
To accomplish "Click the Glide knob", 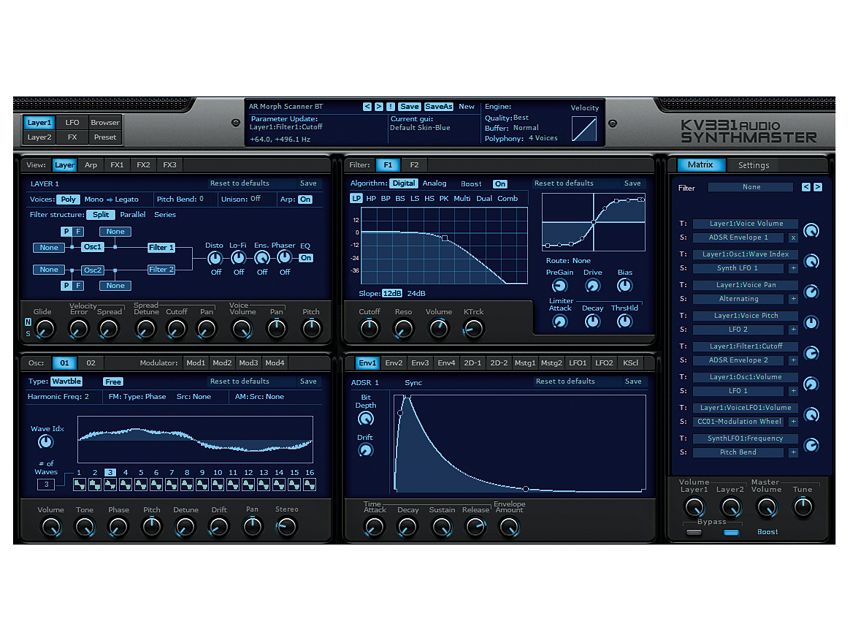I will 45,328.
